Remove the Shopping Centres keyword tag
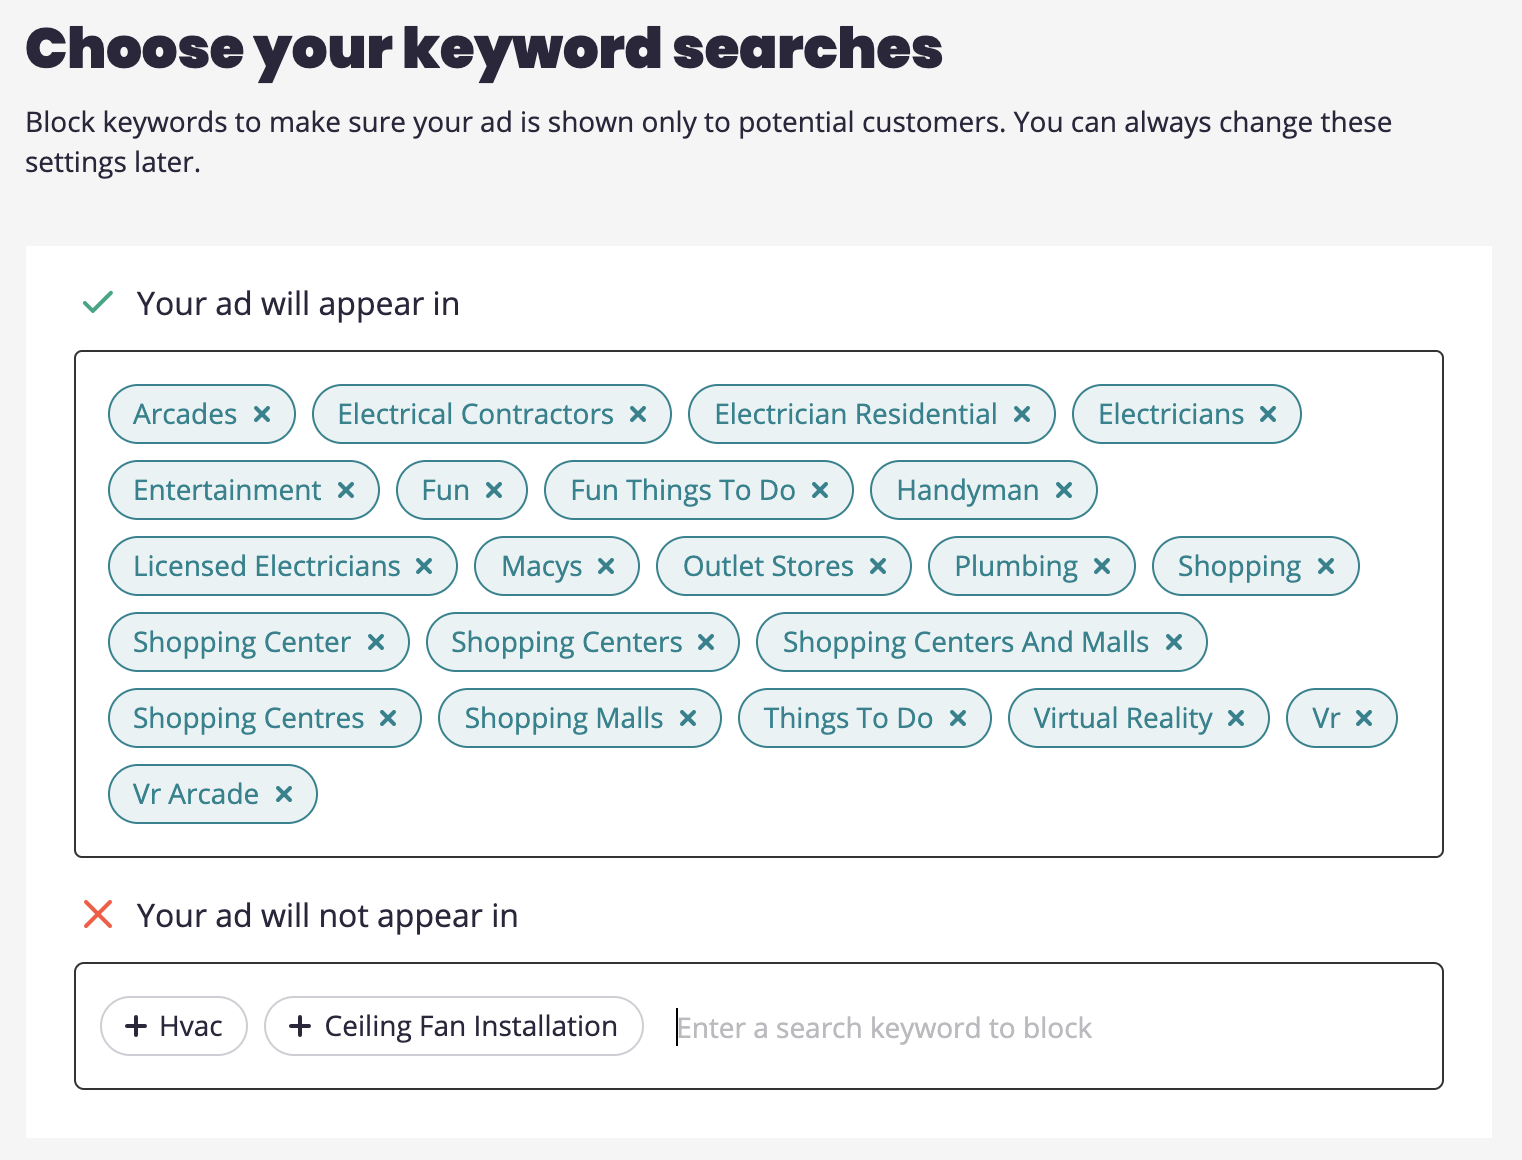The height and width of the screenshot is (1160, 1522). click(x=388, y=718)
